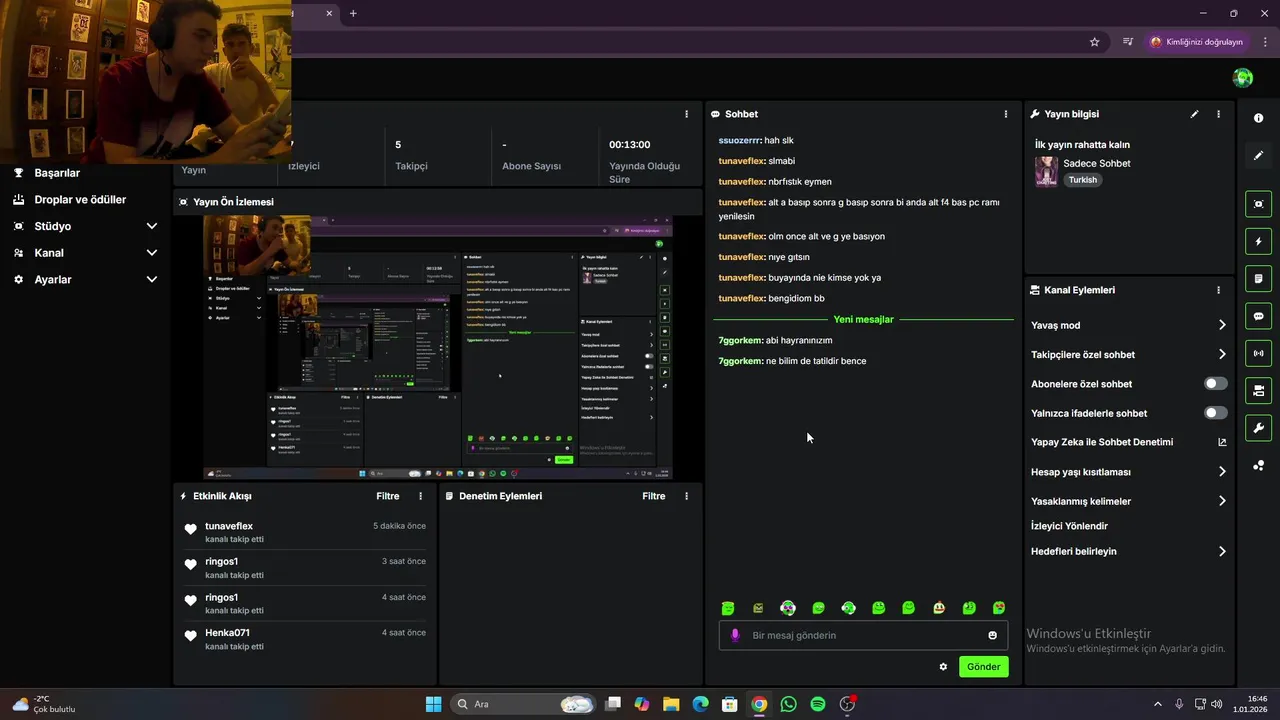Open the stats bar three-dot menu
Viewport: 1280px width, 720px height.
[686, 114]
